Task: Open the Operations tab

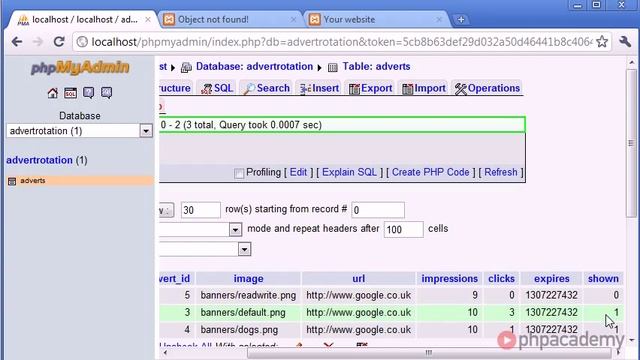Action: [x=487, y=88]
